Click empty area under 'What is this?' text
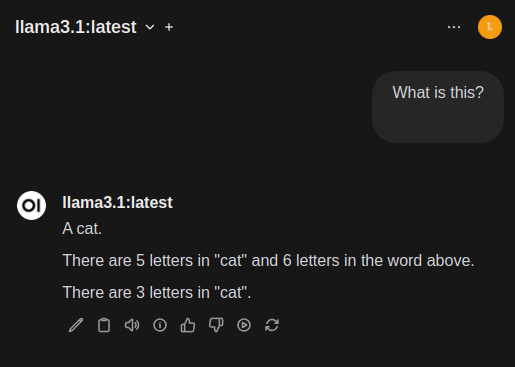Viewport: 515px width, 367px height. point(438,122)
